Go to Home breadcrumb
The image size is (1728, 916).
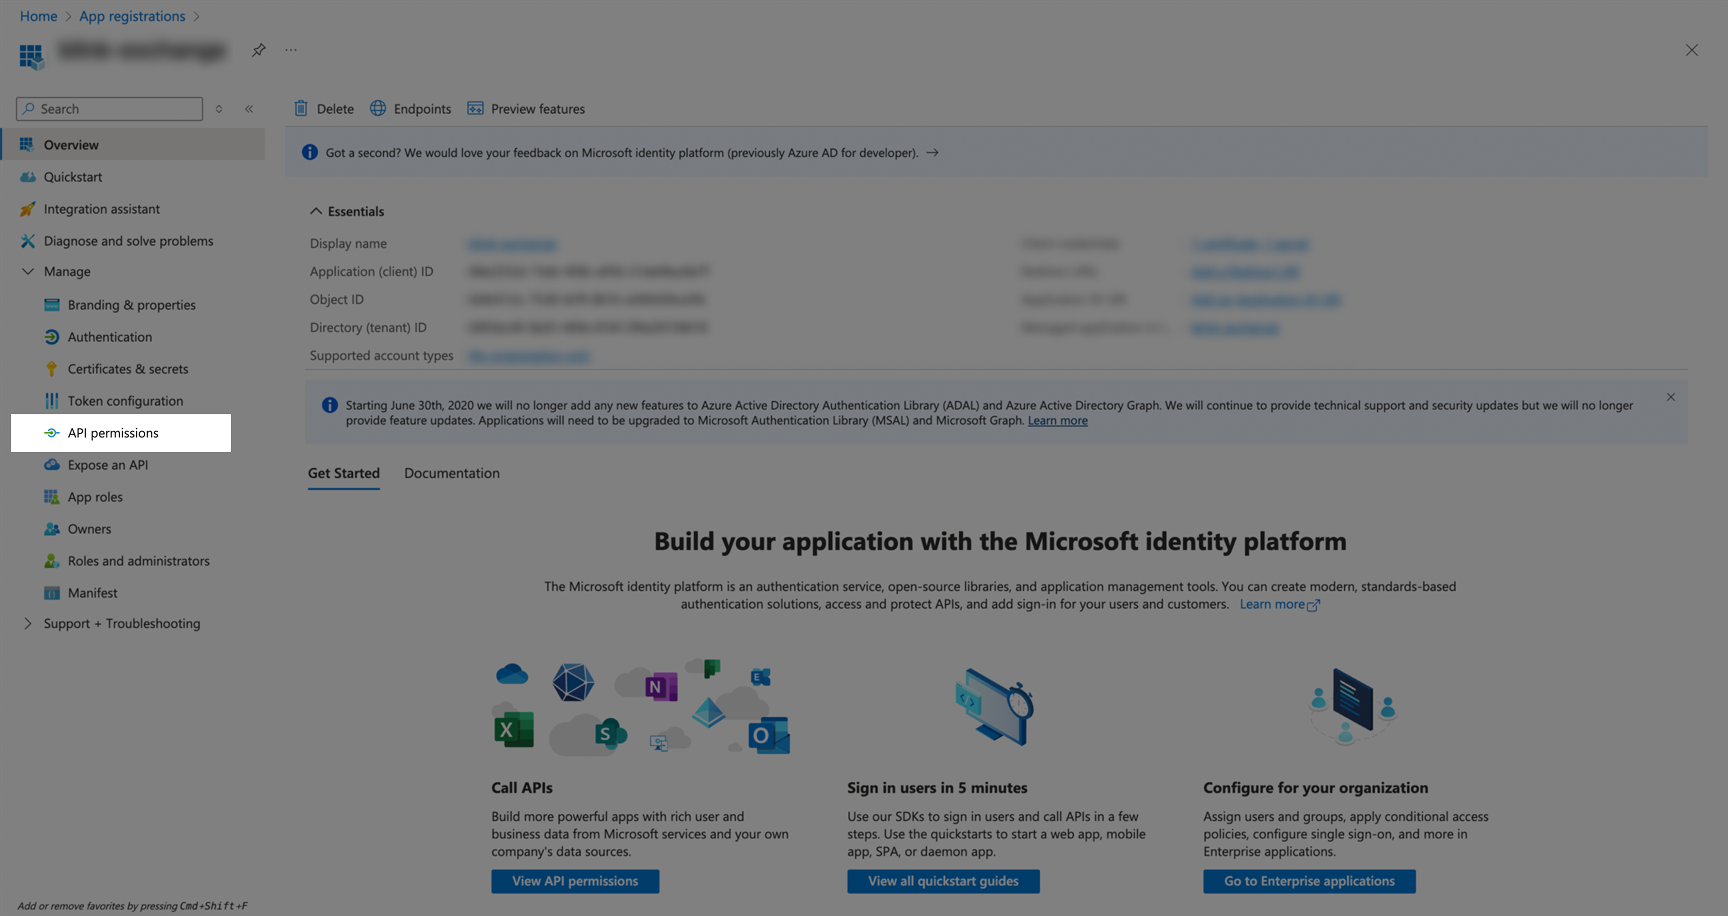click(x=39, y=16)
